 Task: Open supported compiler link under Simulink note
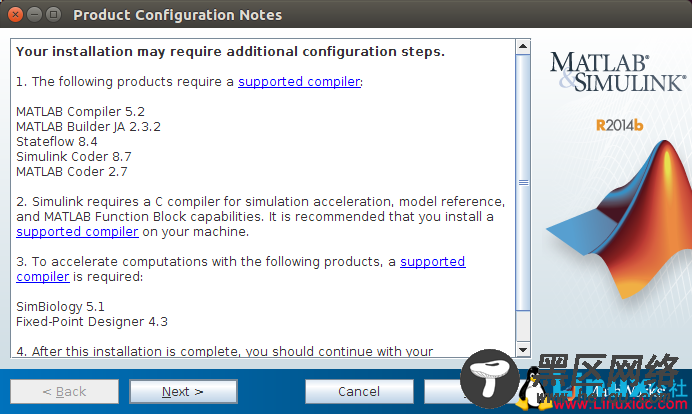pos(77,231)
